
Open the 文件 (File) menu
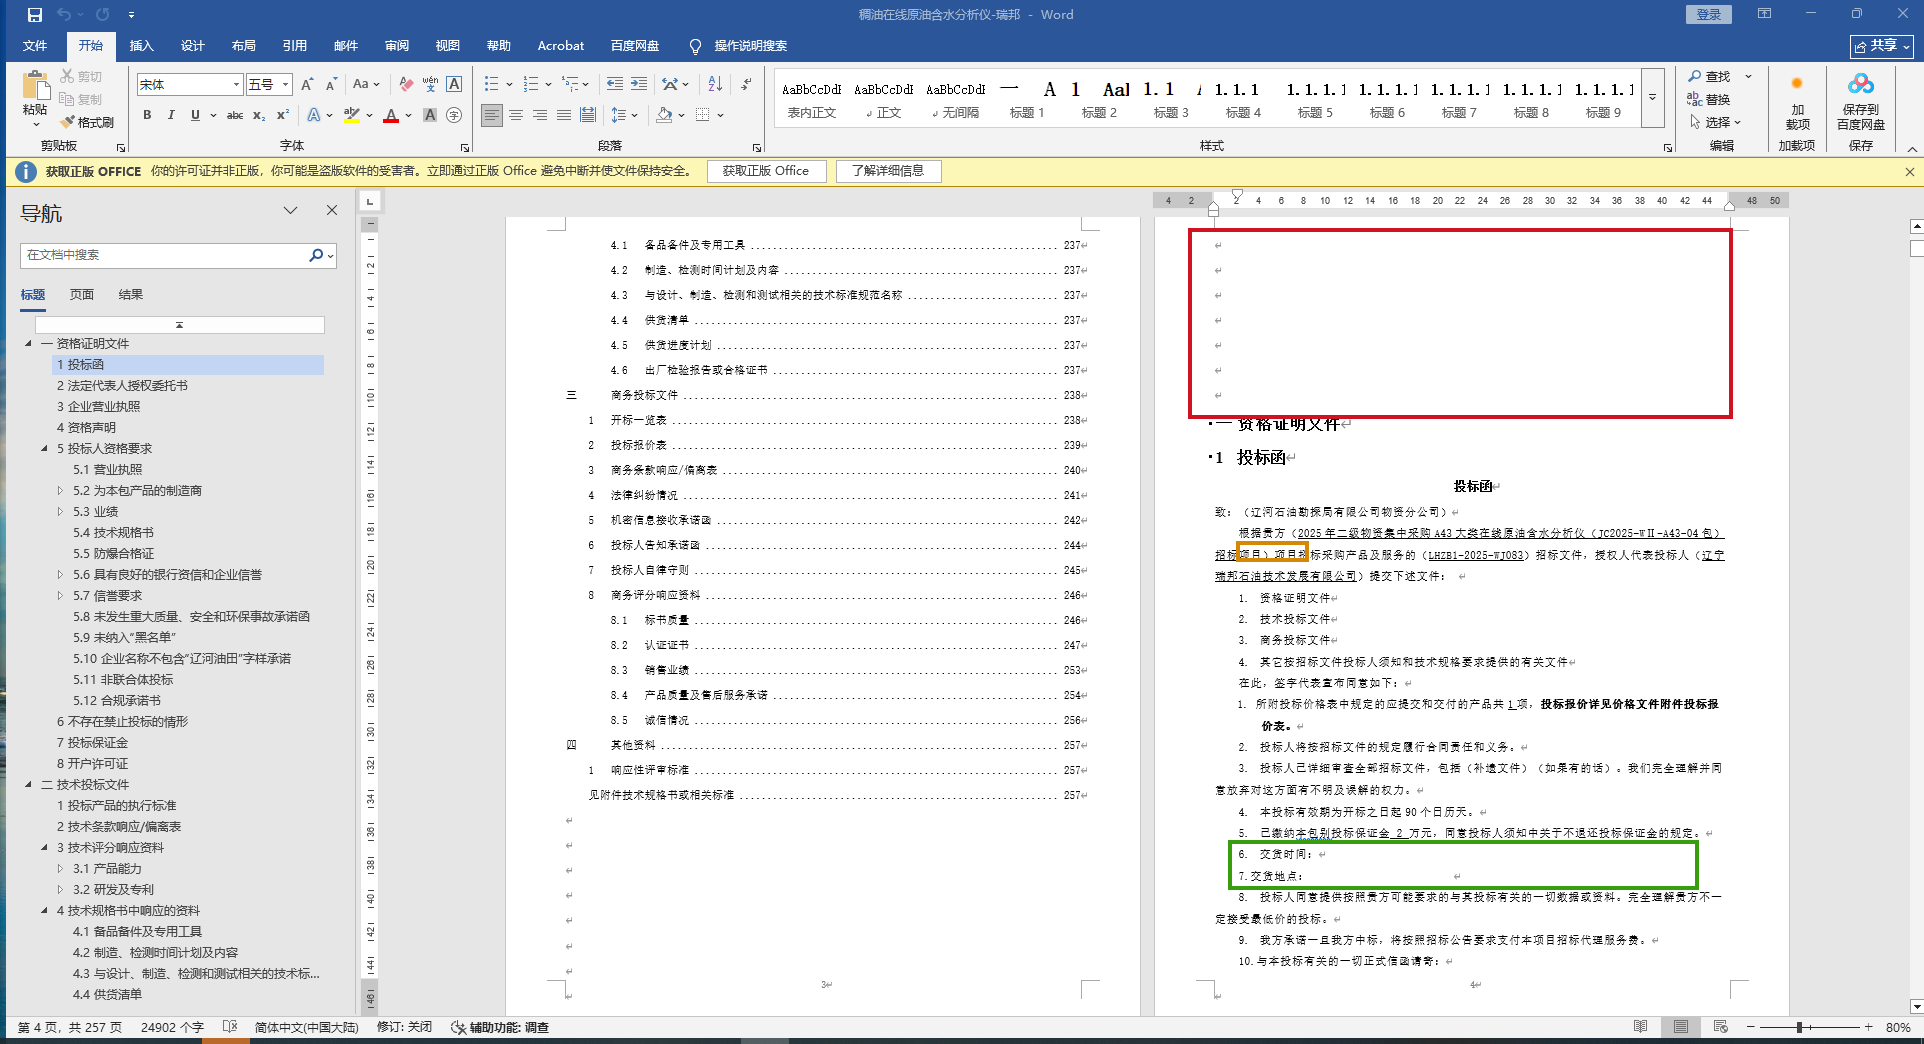coord(35,46)
